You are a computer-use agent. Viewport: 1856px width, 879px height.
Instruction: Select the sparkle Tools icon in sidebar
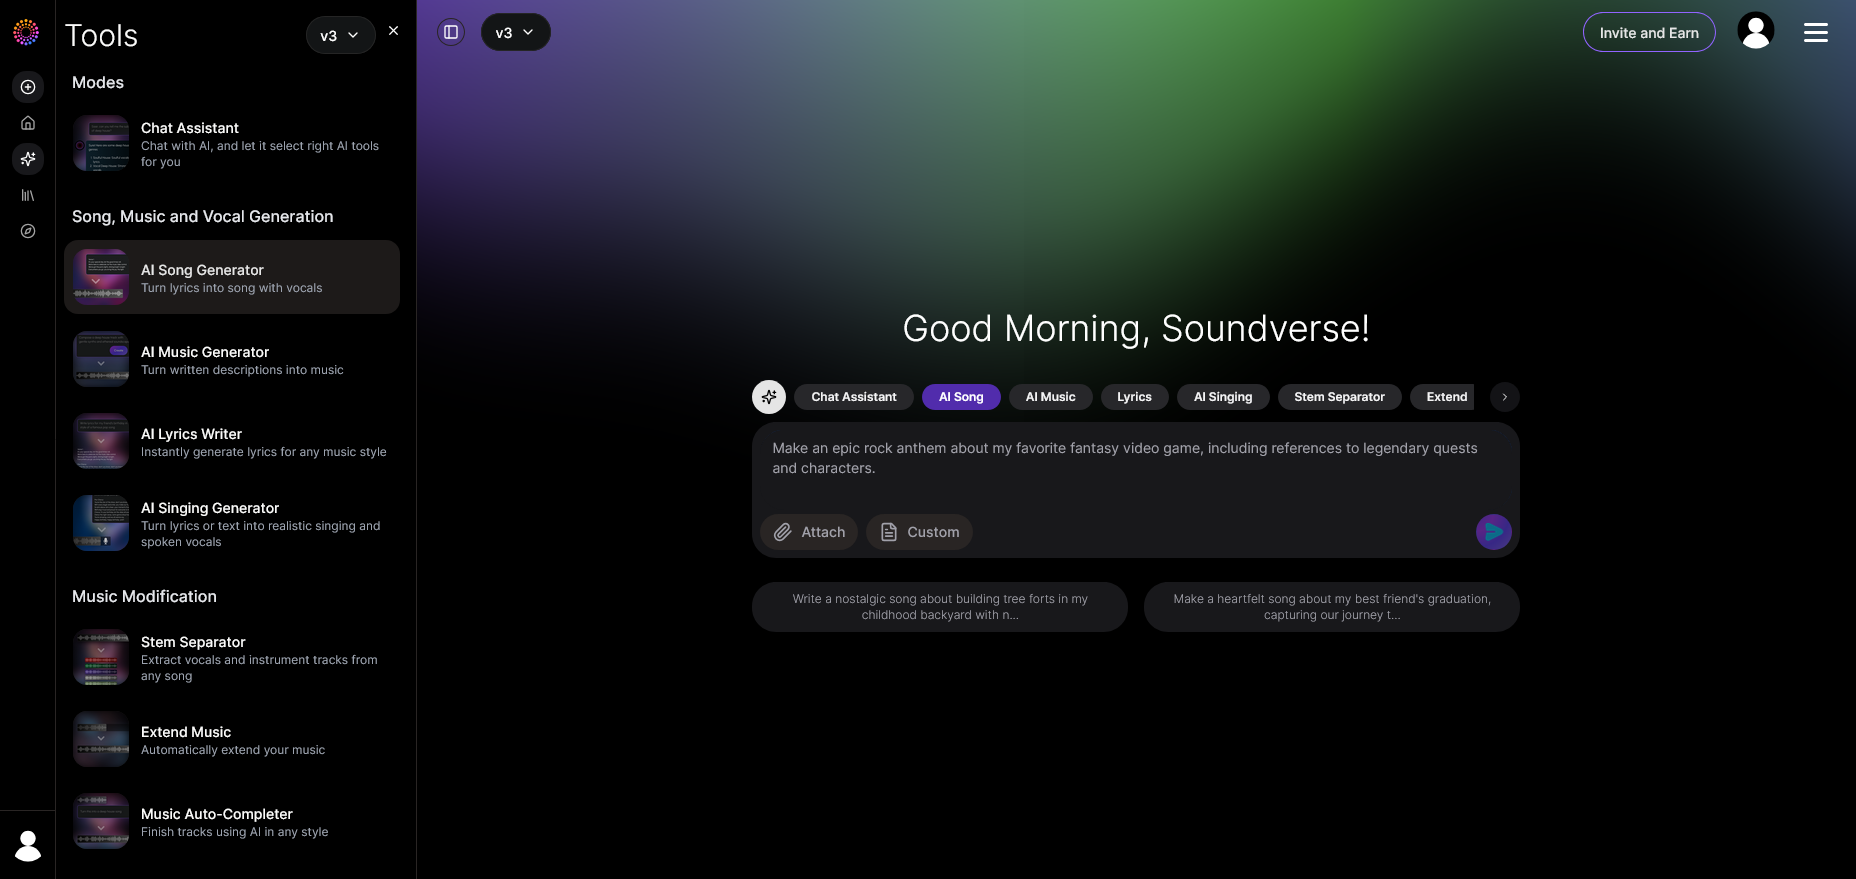point(28,159)
